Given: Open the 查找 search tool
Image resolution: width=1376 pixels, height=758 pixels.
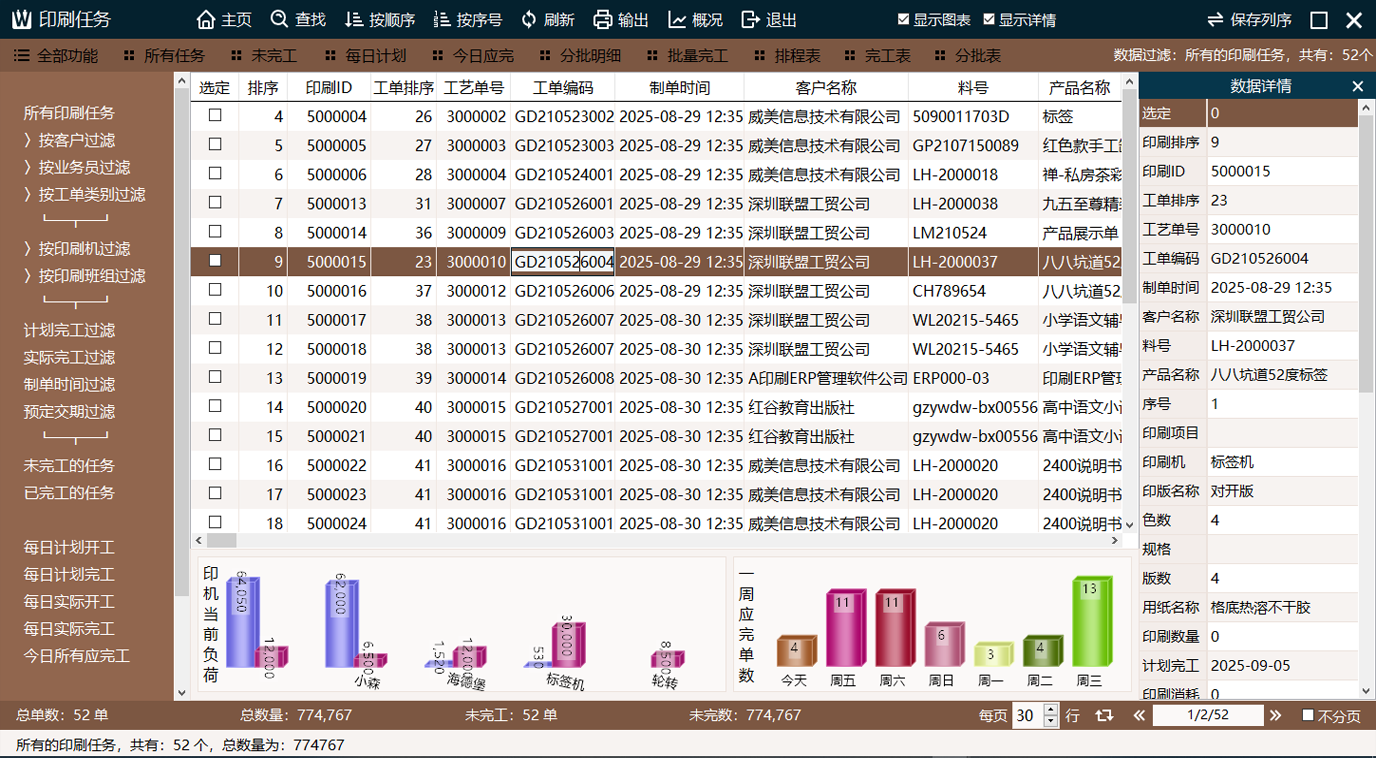Looking at the screenshot, I should click(279, 20).
